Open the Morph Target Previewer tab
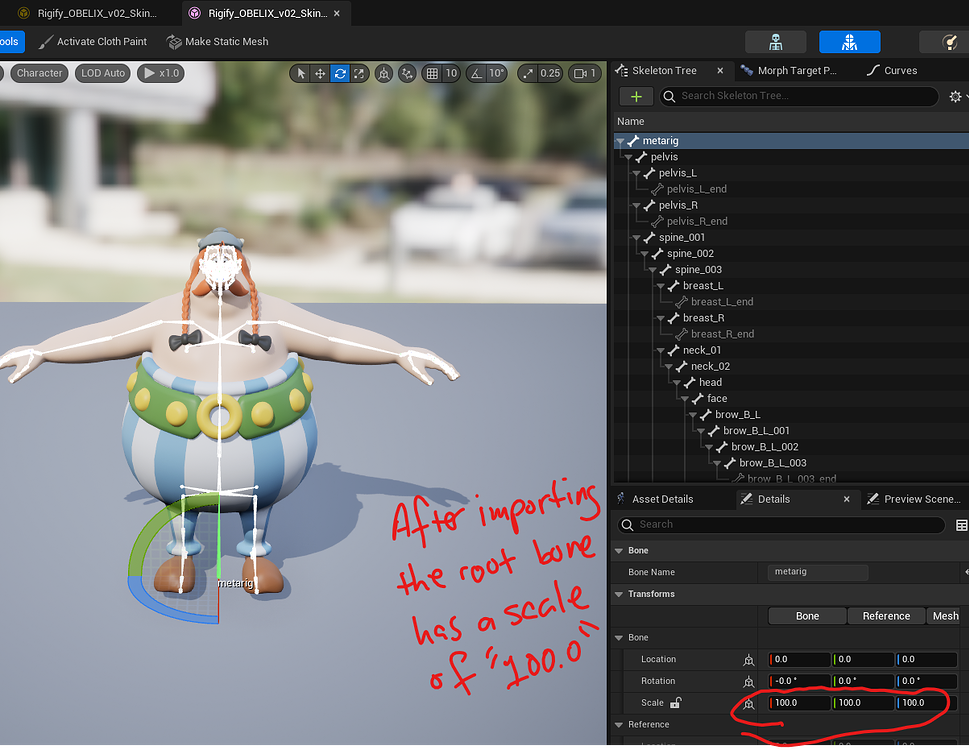This screenshot has width=969, height=750. click(790, 70)
